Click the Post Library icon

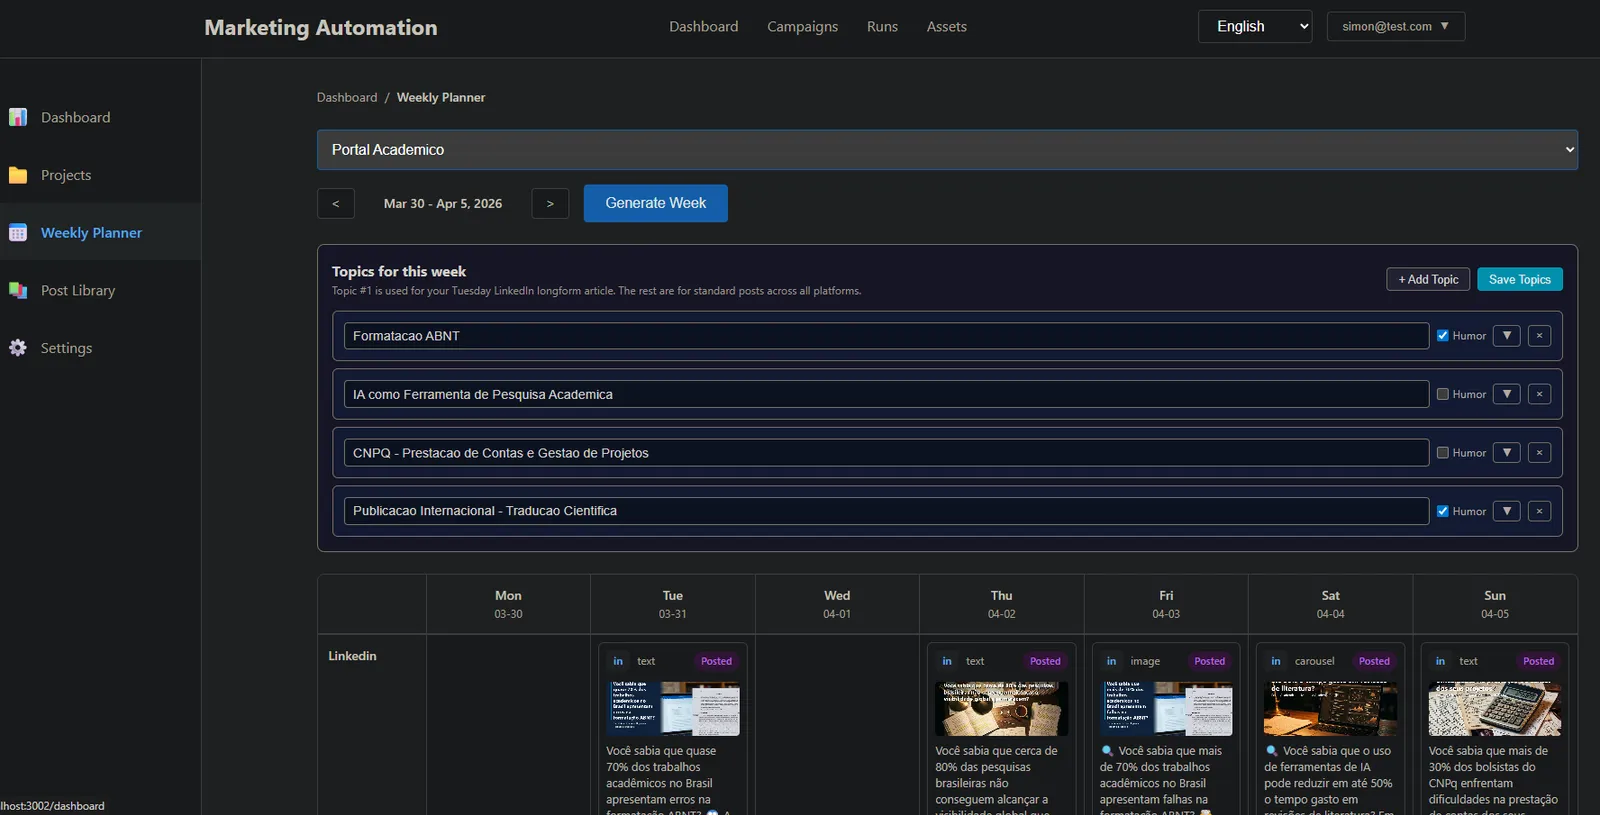(18, 290)
